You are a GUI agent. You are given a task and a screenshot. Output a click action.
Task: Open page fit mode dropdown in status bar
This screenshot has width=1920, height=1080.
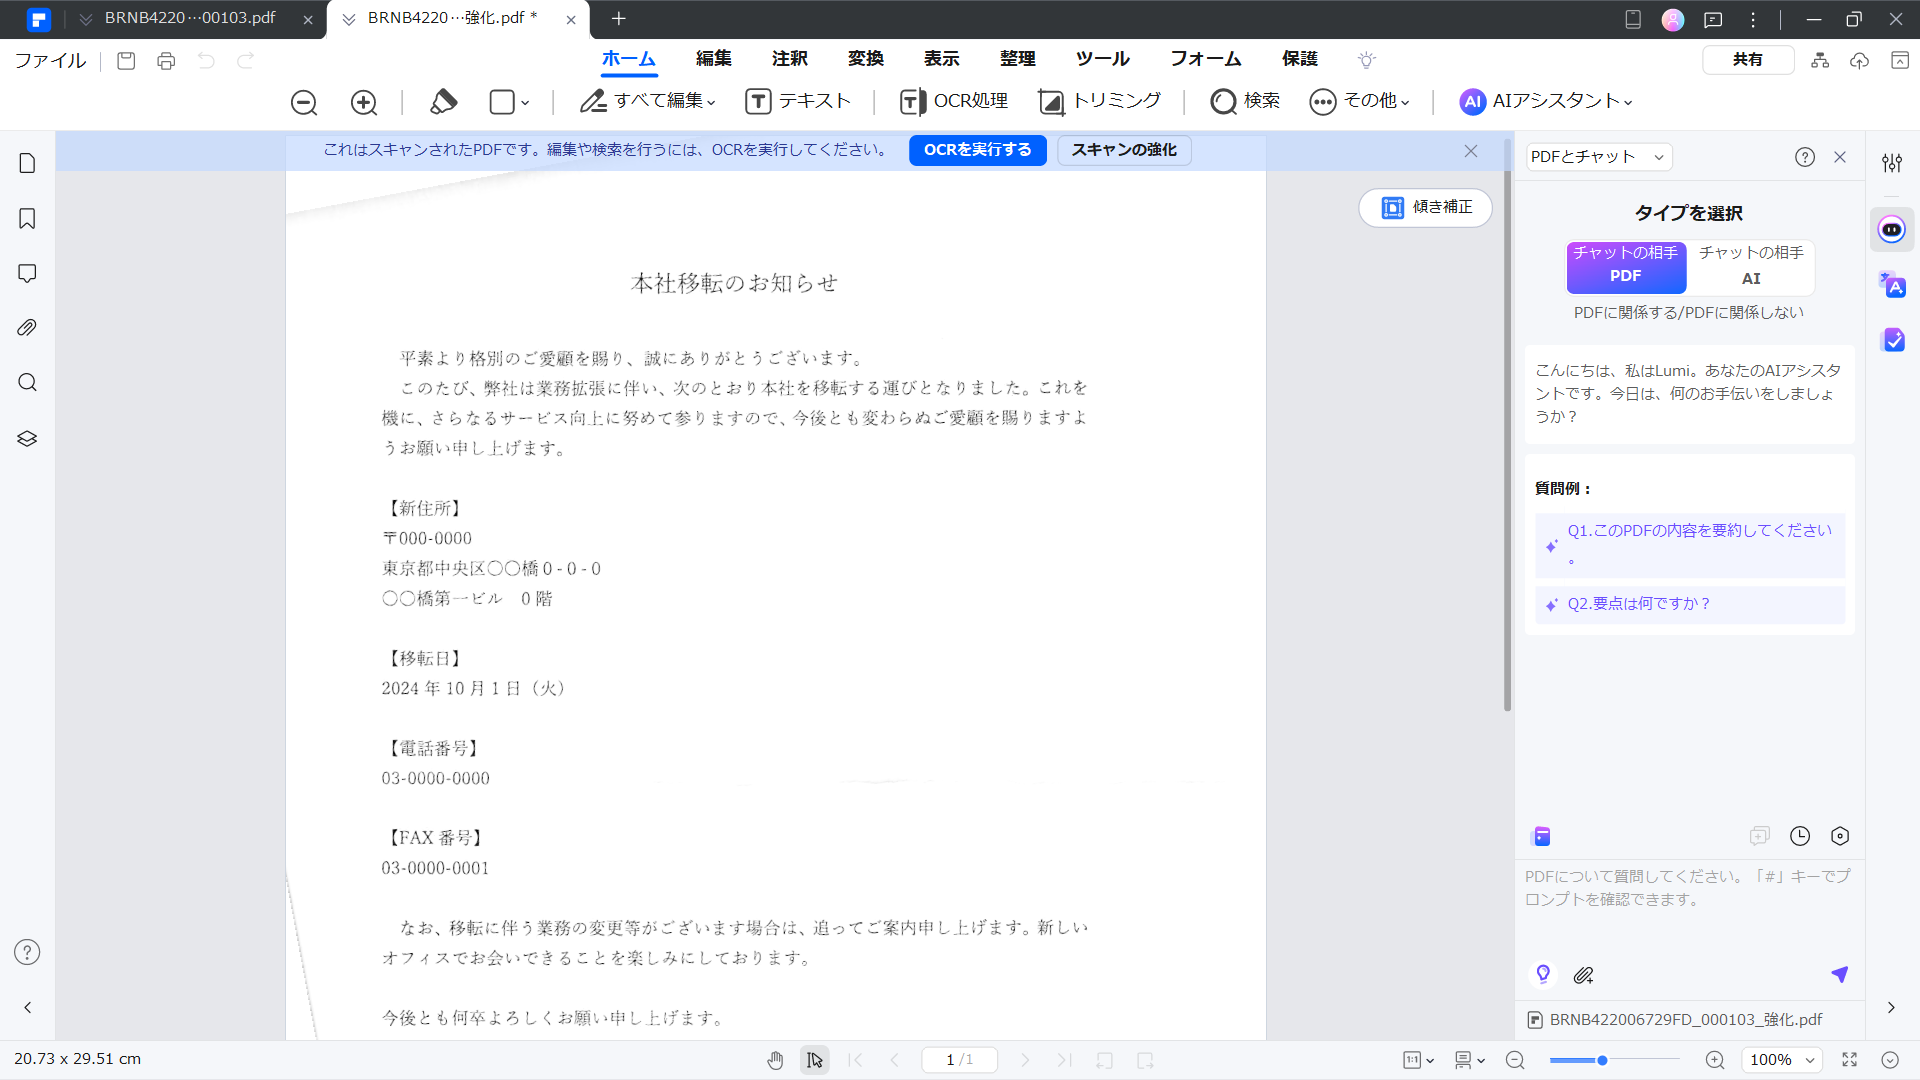[x=1419, y=1060]
